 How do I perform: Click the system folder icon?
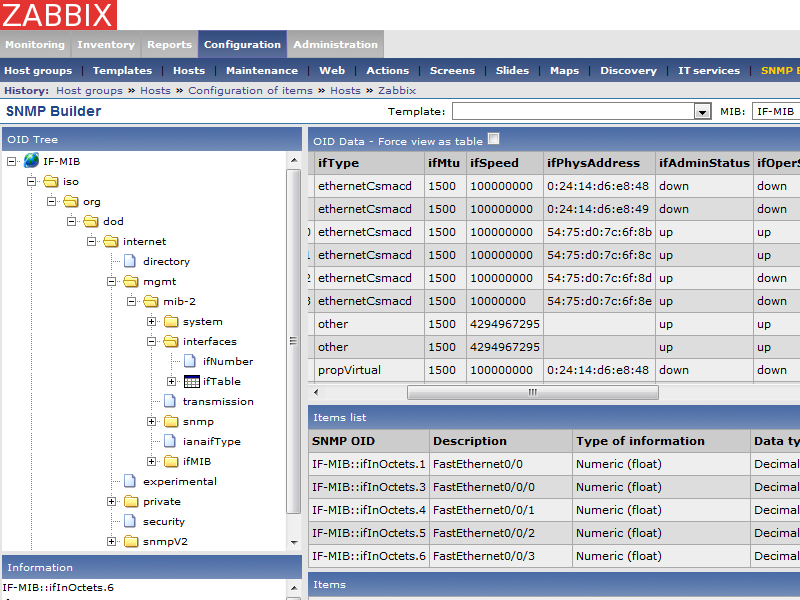171,321
